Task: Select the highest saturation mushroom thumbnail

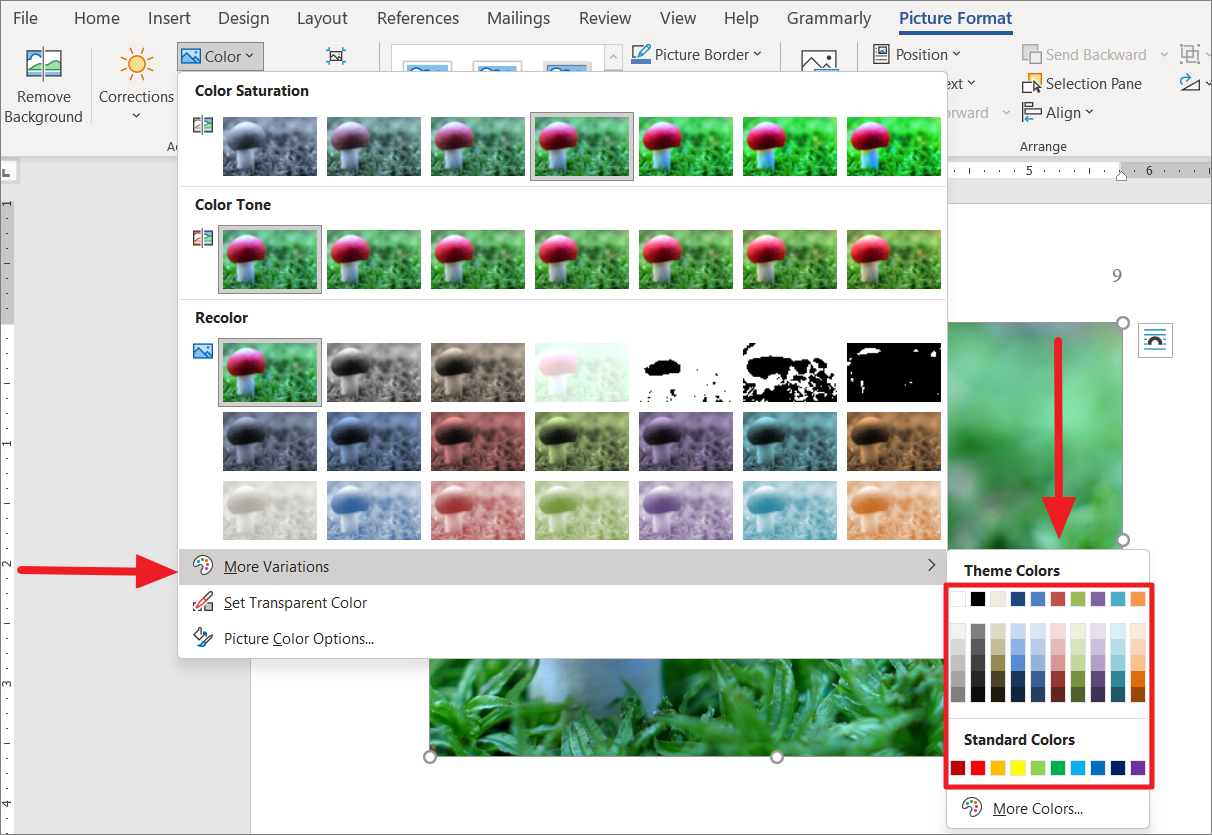Action: click(893, 145)
